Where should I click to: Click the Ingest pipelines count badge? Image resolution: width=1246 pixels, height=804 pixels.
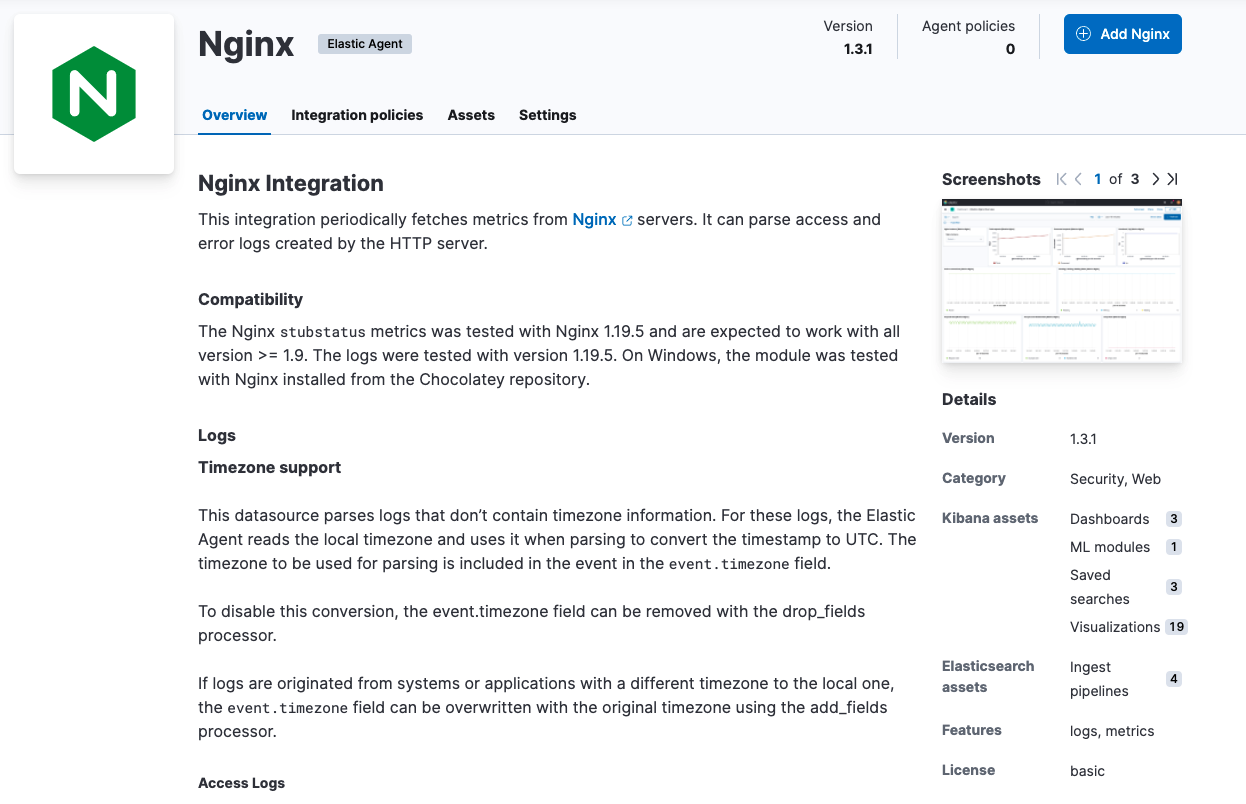1172,678
